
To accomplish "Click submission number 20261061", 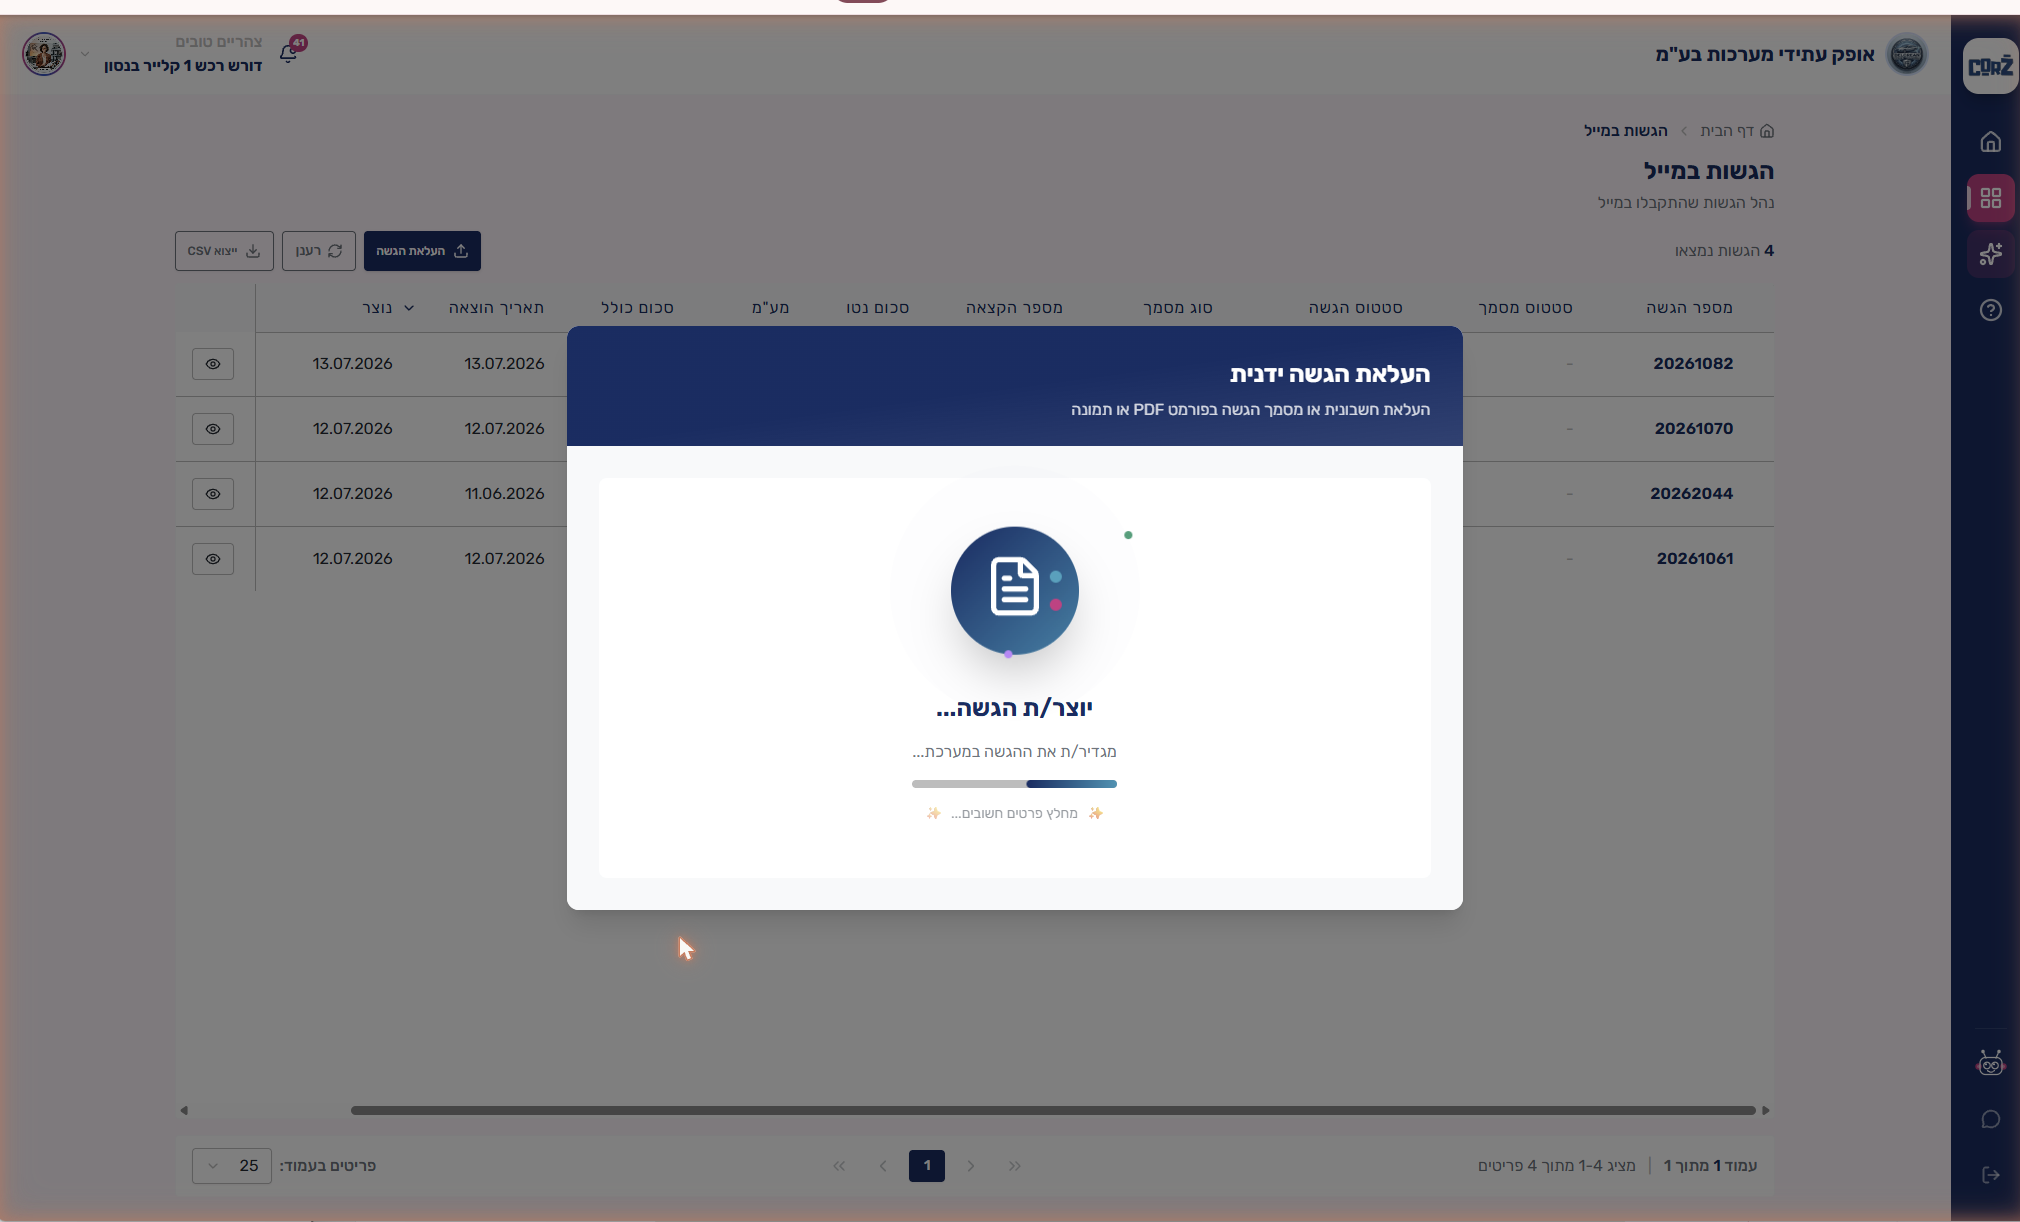I will [x=1695, y=559].
